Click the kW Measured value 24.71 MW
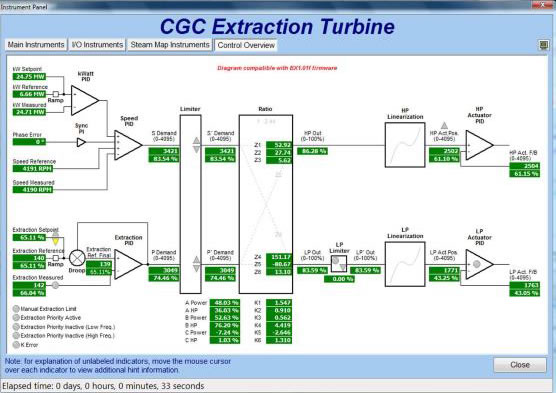The height and width of the screenshot is (393, 556). click(29, 112)
